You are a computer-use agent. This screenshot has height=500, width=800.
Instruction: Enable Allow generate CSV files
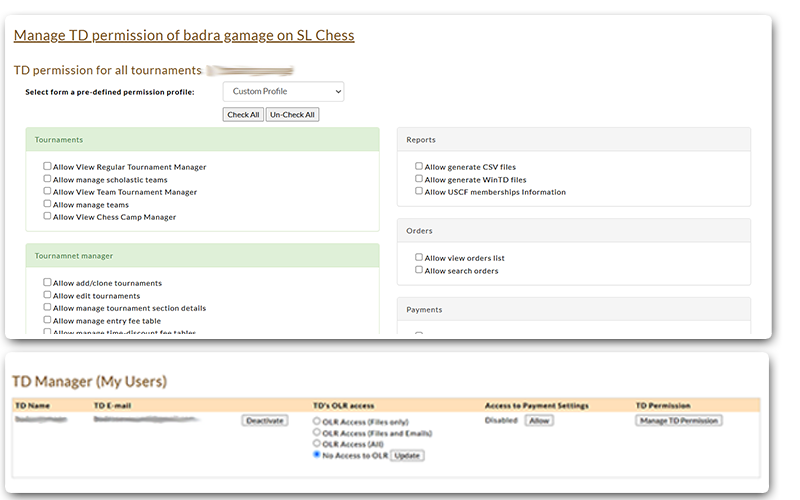click(x=419, y=167)
